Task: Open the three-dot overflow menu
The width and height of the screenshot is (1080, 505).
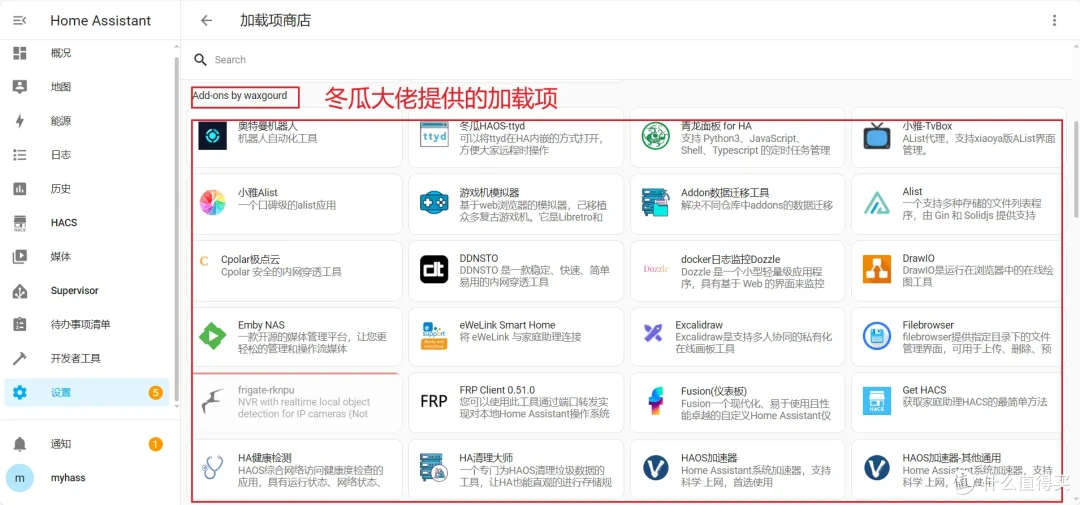Action: click(1054, 21)
